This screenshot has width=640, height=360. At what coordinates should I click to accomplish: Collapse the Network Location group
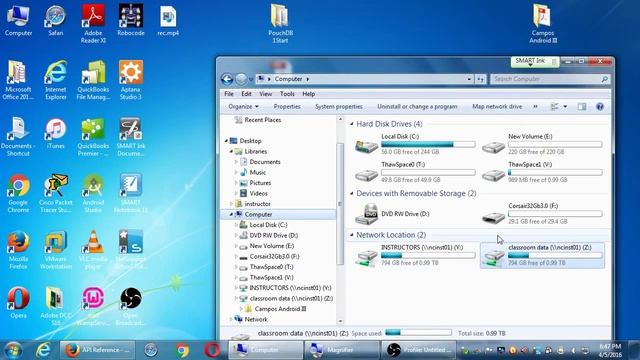click(x=351, y=235)
